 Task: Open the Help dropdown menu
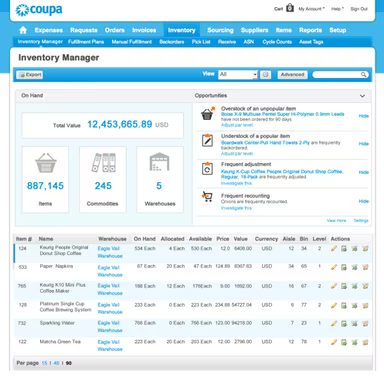click(x=337, y=9)
